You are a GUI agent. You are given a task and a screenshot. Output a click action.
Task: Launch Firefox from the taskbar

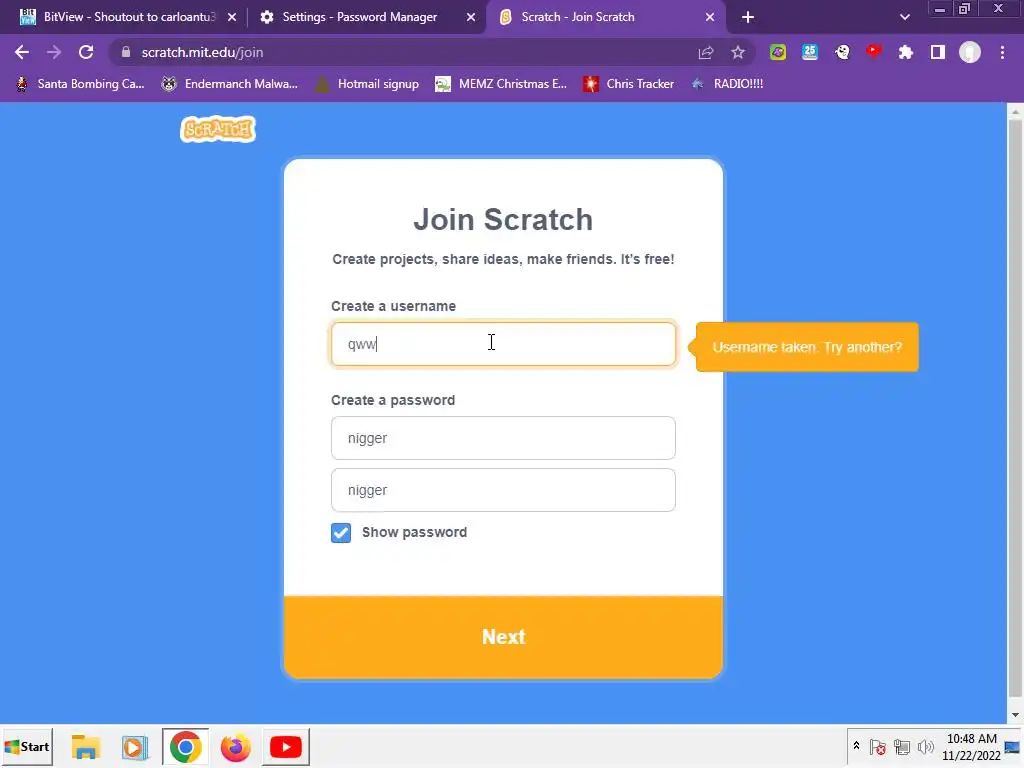[x=236, y=746]
